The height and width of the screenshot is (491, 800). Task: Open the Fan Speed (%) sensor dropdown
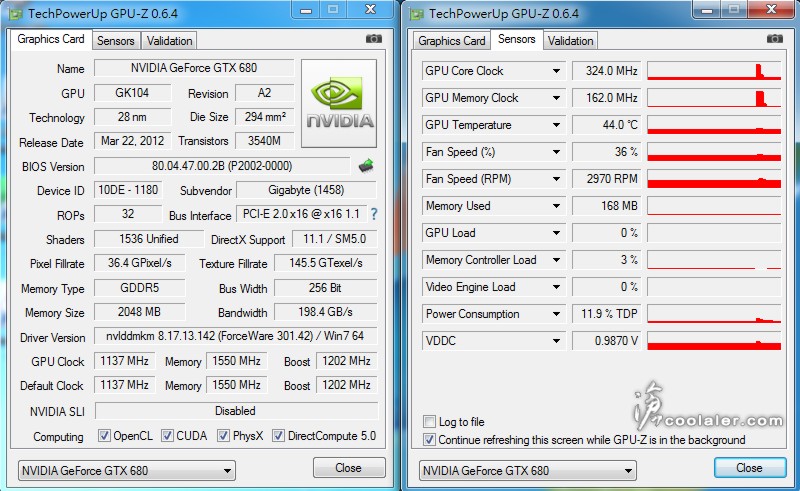pyautogui.click(x=557, y=152)
